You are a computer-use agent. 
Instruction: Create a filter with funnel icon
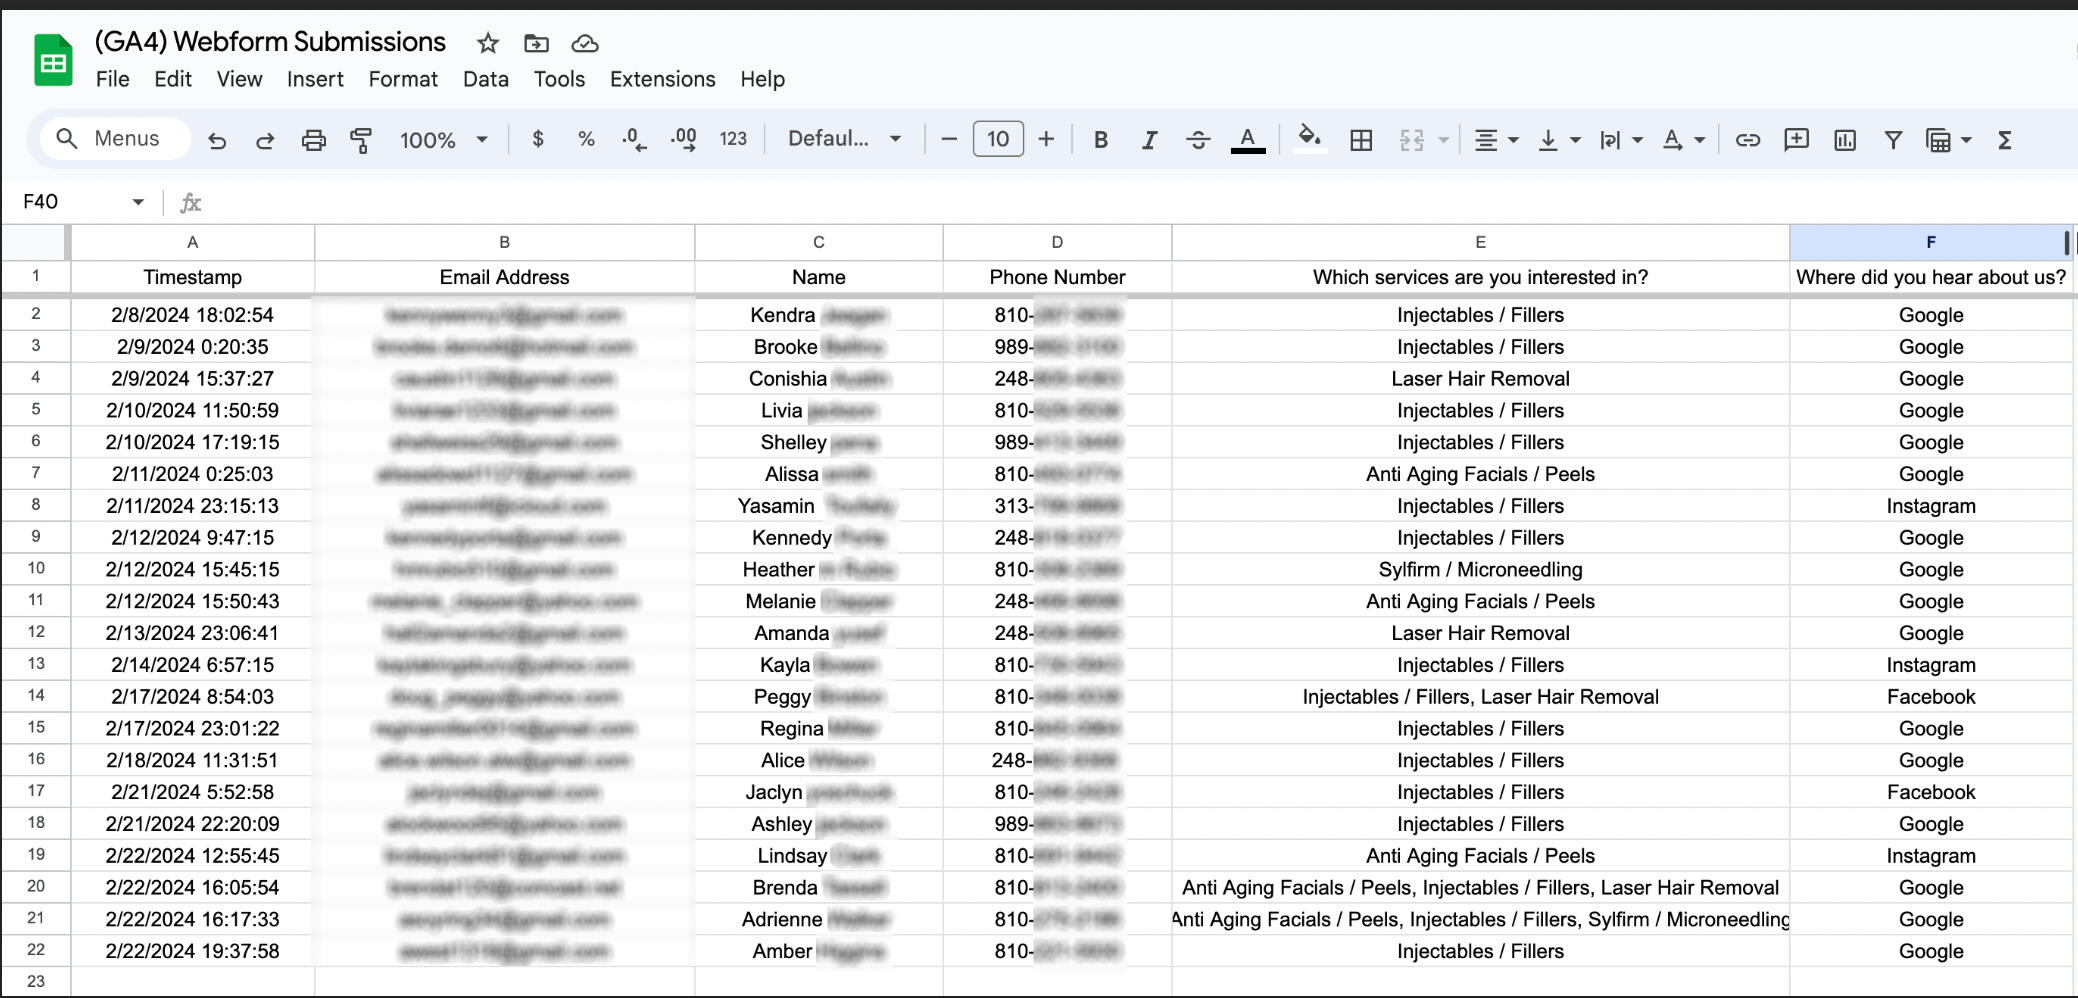click(1892, 140)
